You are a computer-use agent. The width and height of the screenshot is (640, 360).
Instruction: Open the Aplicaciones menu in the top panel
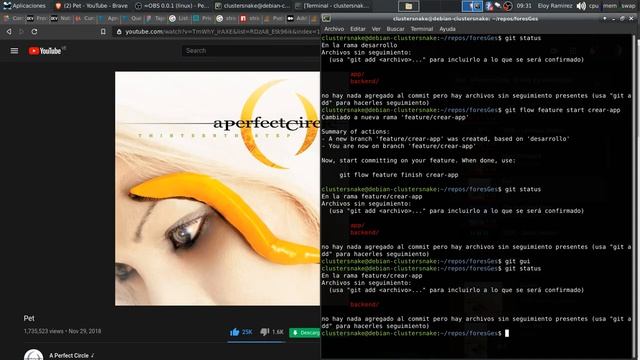click(x=24, y=6)
